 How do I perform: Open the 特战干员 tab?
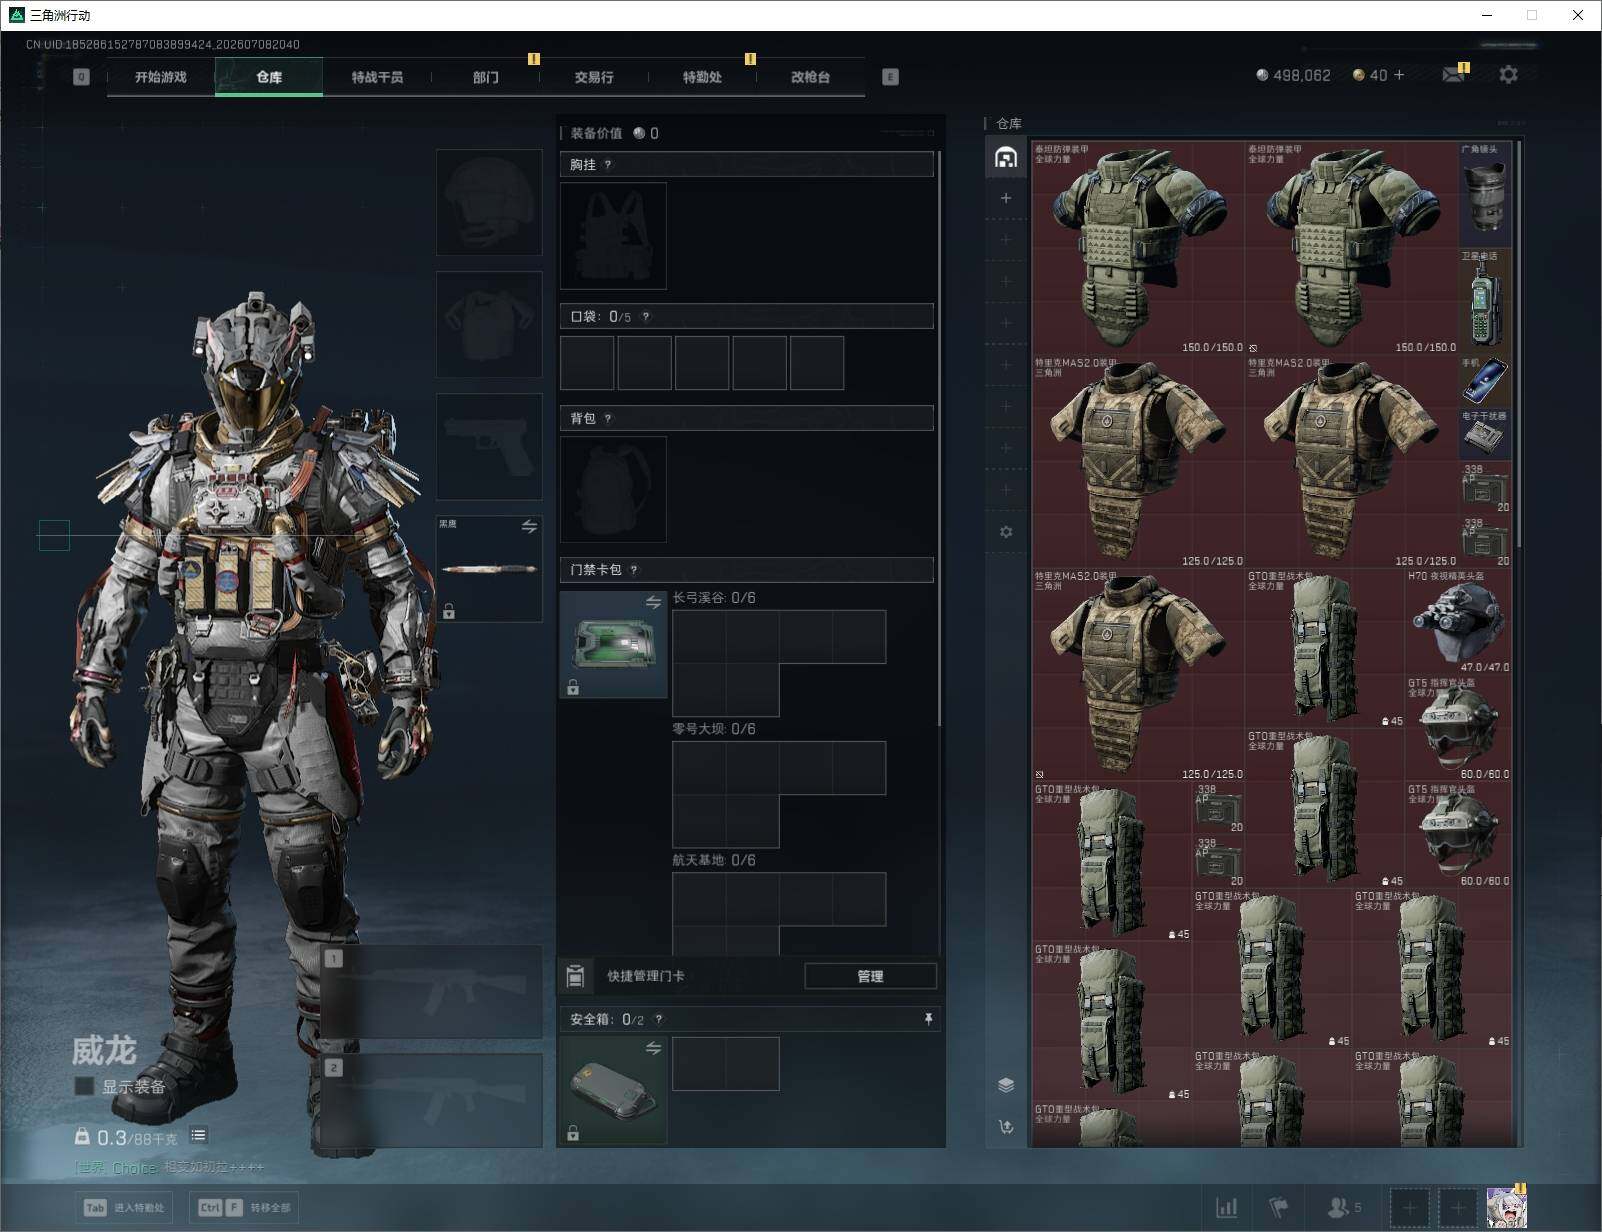pyautogui.click(x=377, y=77)
